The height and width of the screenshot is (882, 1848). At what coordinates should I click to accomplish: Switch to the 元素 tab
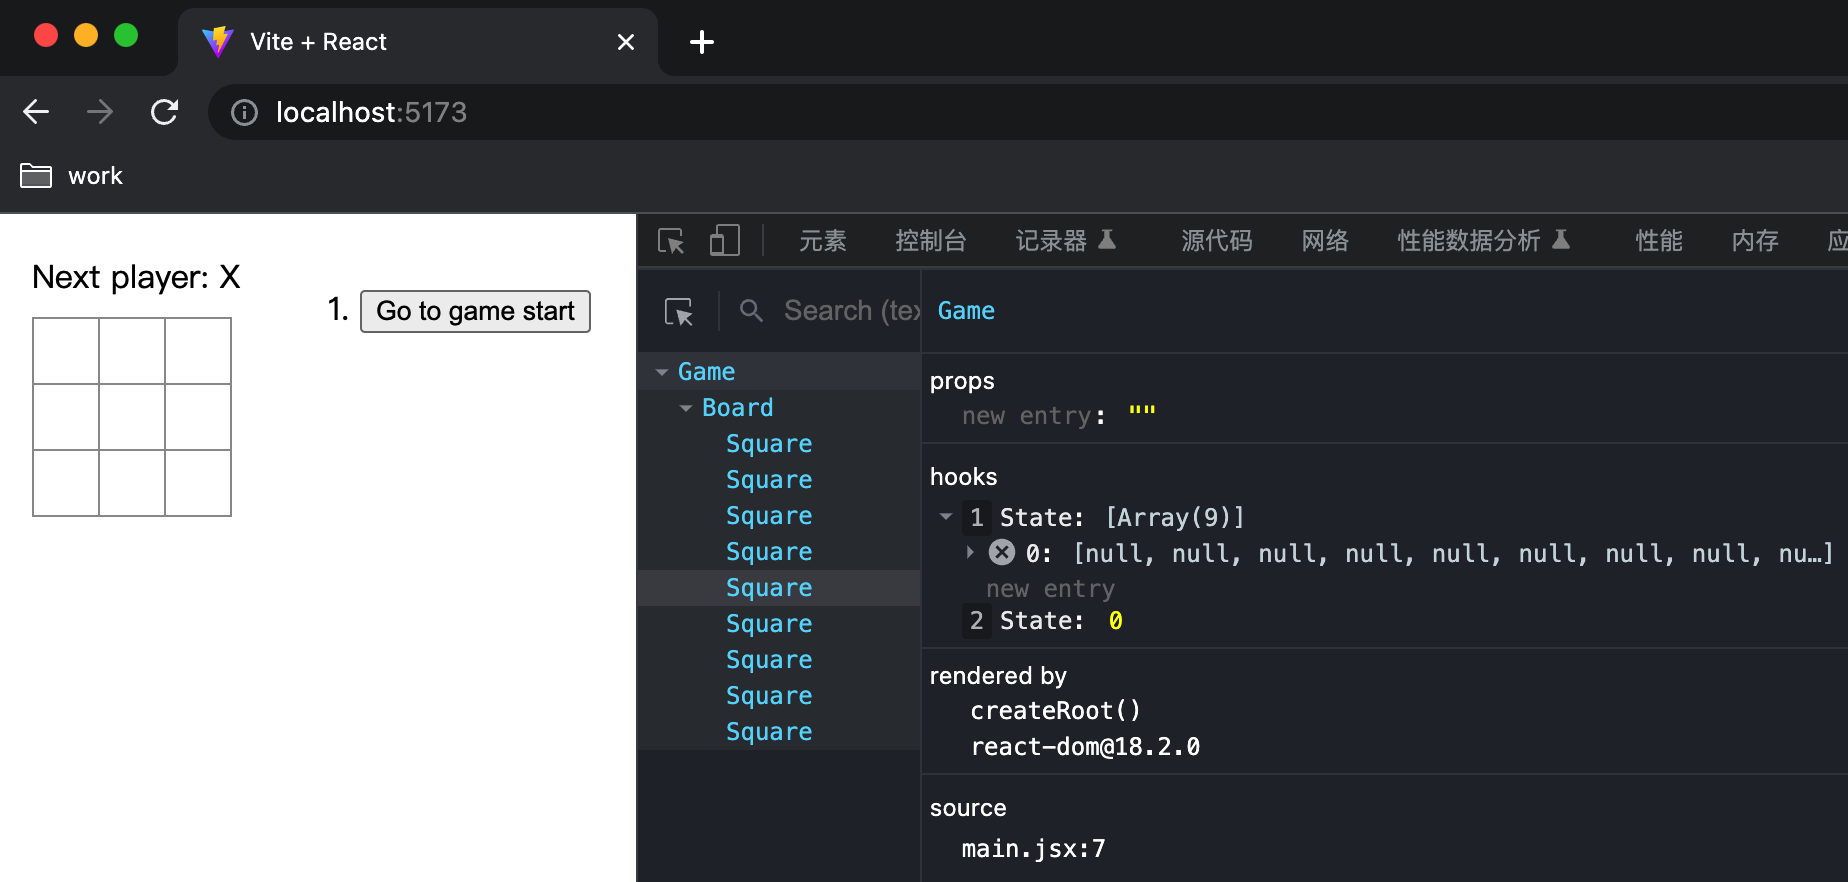pos(823,241)
